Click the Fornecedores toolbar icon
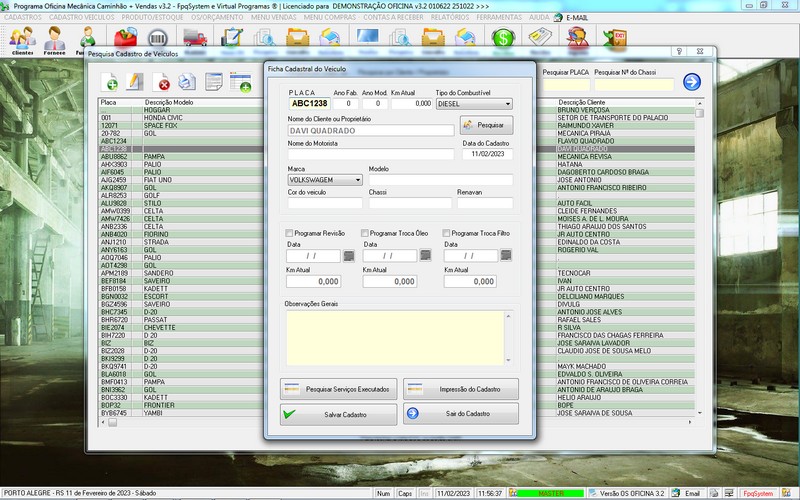The width and height of the screenshot is (800, 500). [55, 39]
